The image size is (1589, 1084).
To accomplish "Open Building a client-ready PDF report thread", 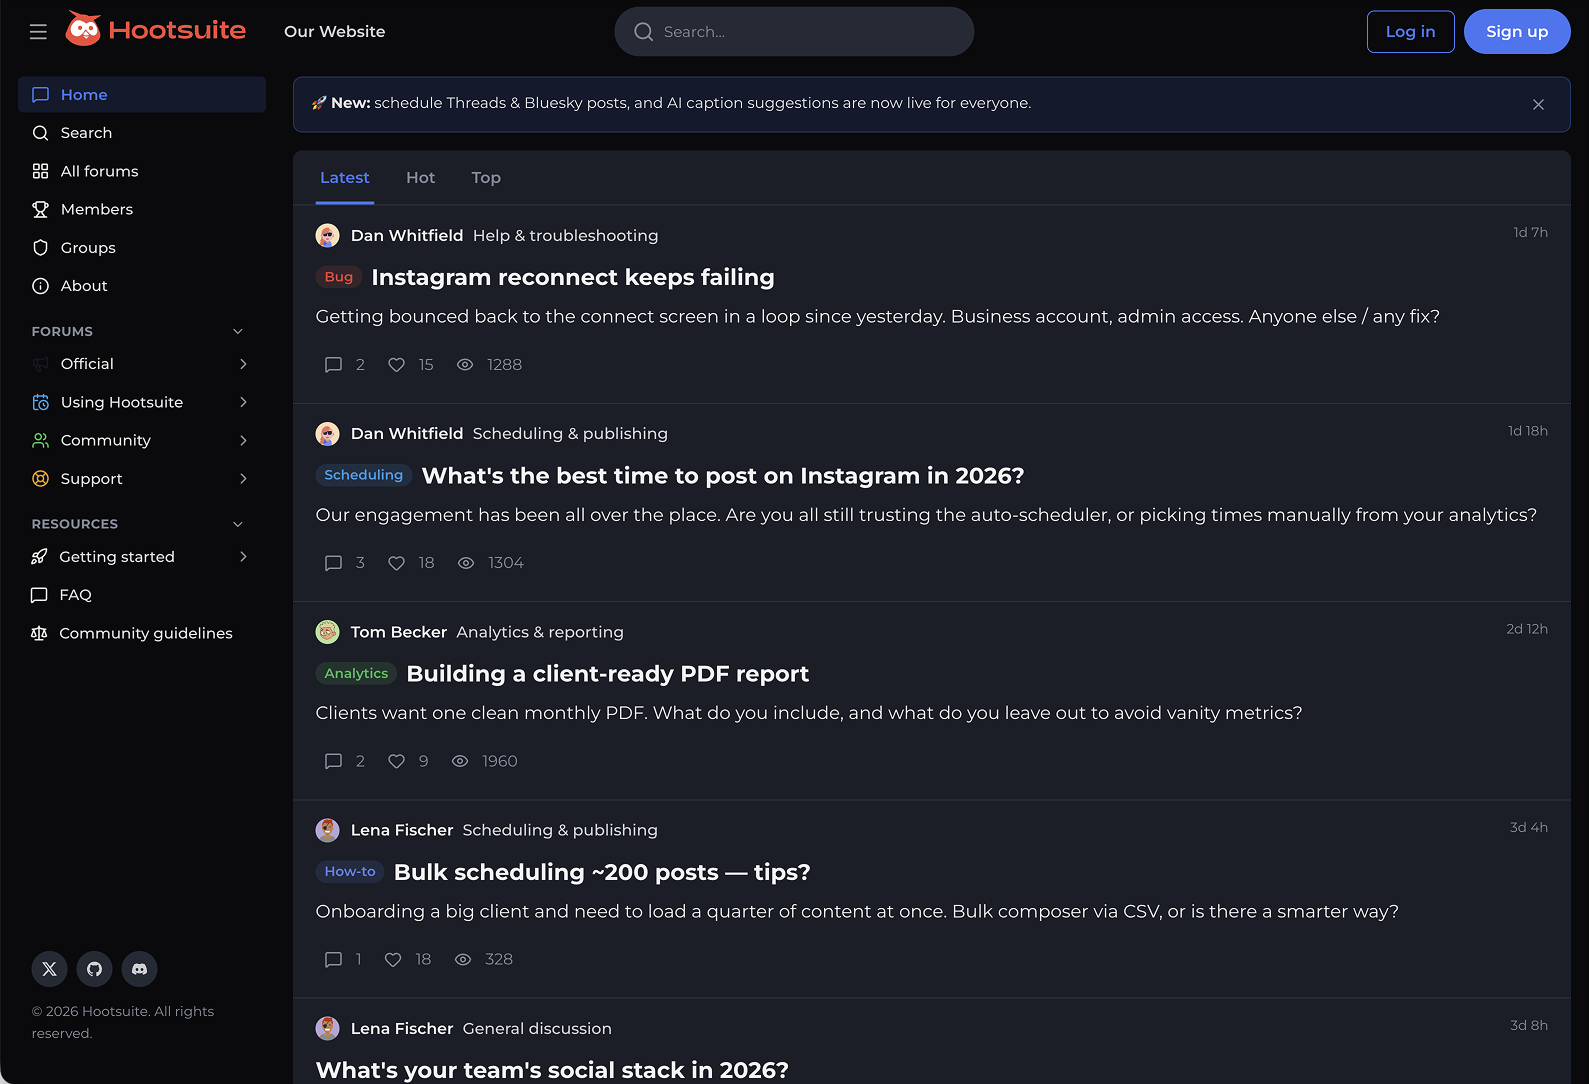I will point(608,674).
